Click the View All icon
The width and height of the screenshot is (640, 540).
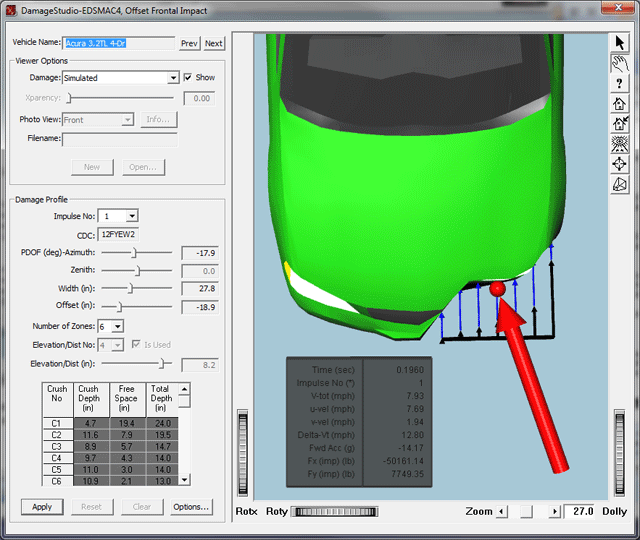click(620, 144)
